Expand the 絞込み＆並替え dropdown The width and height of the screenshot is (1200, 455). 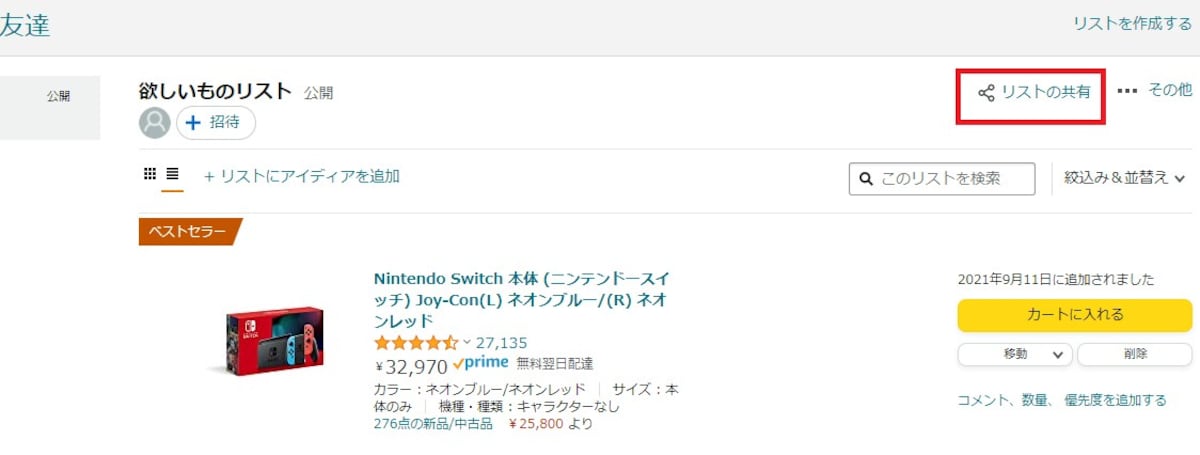point(1125,178)
